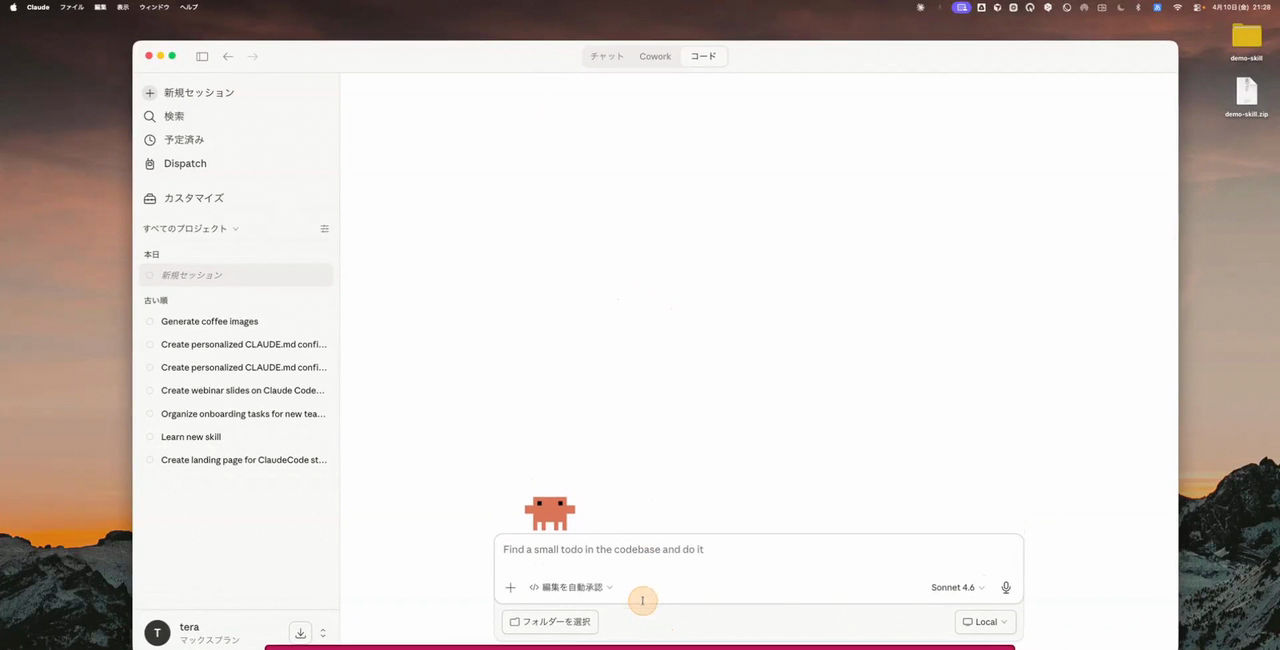This screenshot has height=650, width=1280.
Task: Open Dispatch in the sidebar
Action: point(185,163)
